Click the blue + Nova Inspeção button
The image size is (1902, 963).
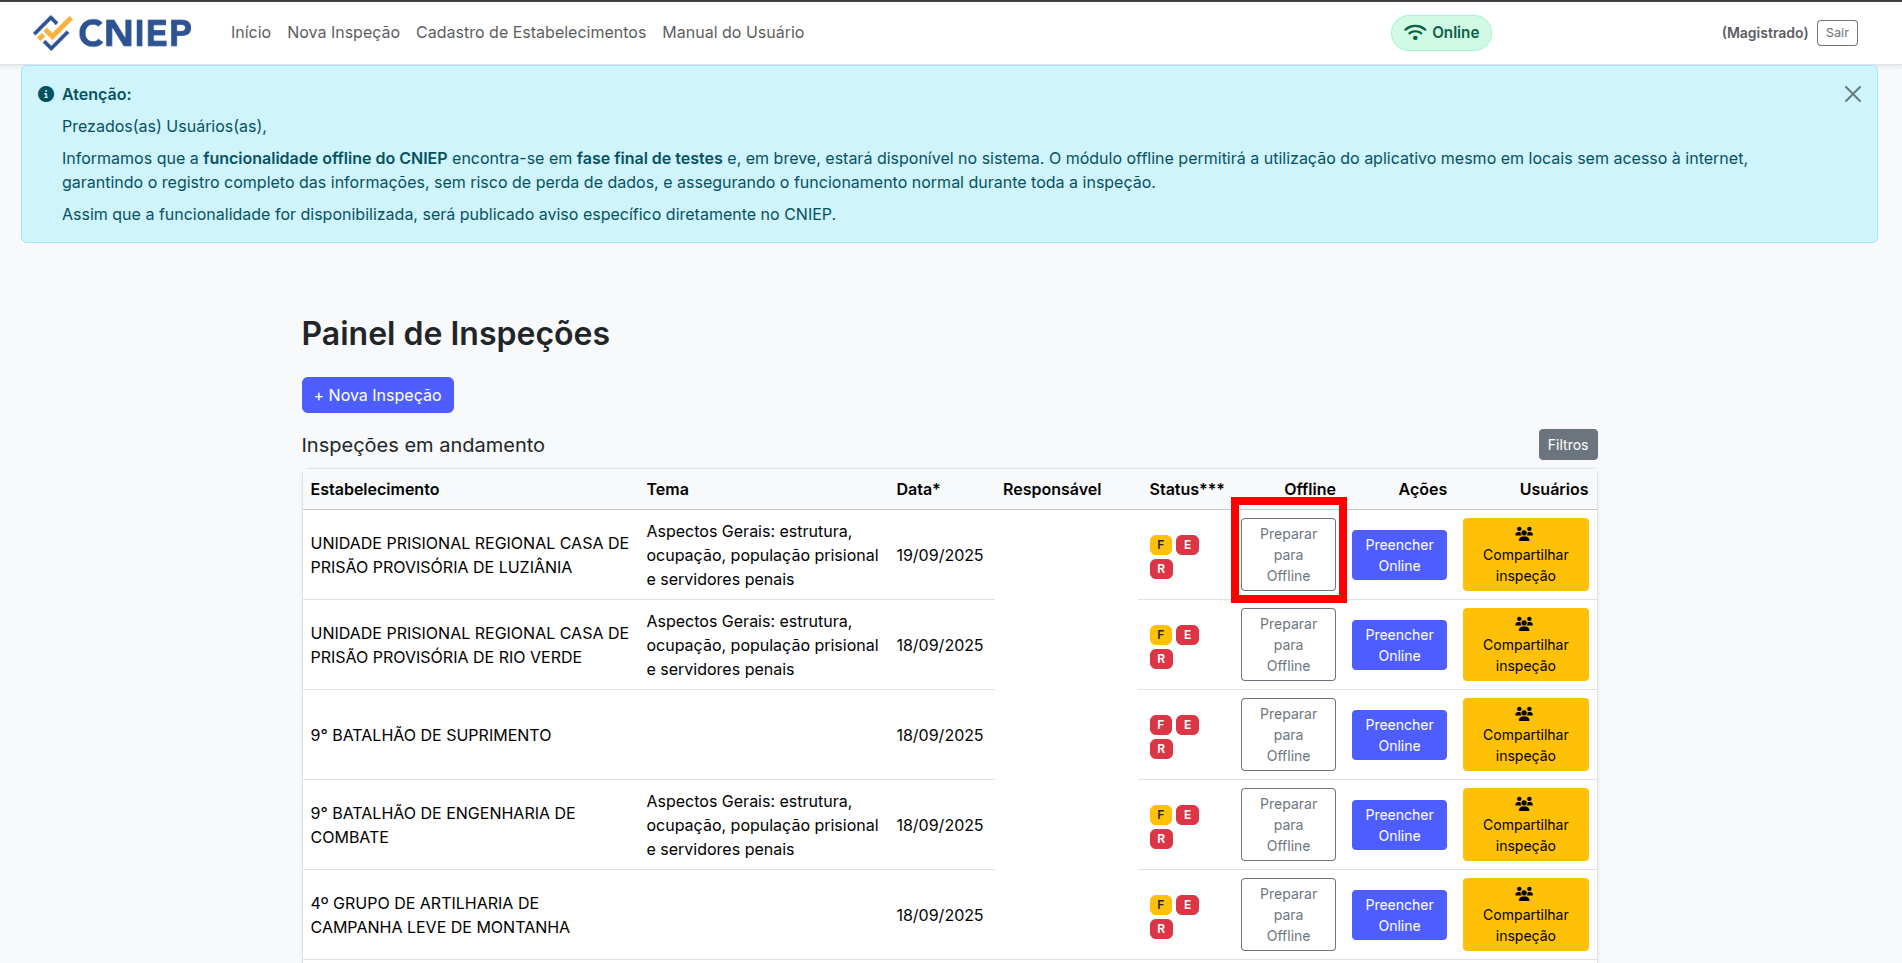[378, 395]
